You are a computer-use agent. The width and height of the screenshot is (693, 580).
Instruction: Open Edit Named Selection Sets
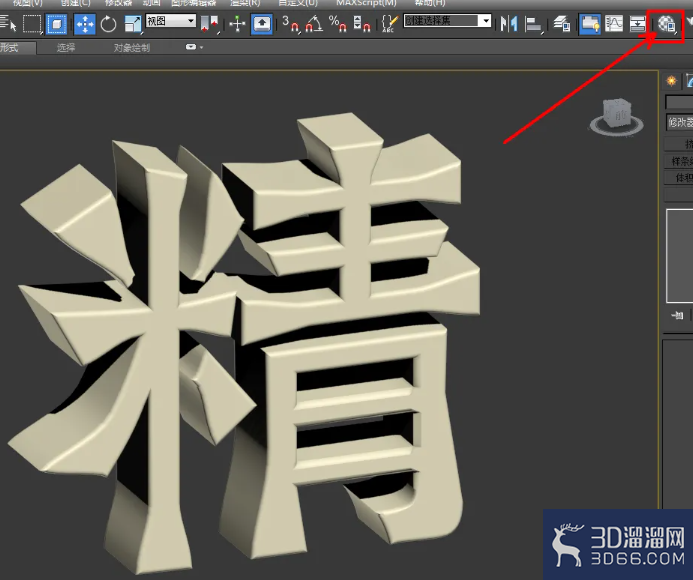pos(389,24)
